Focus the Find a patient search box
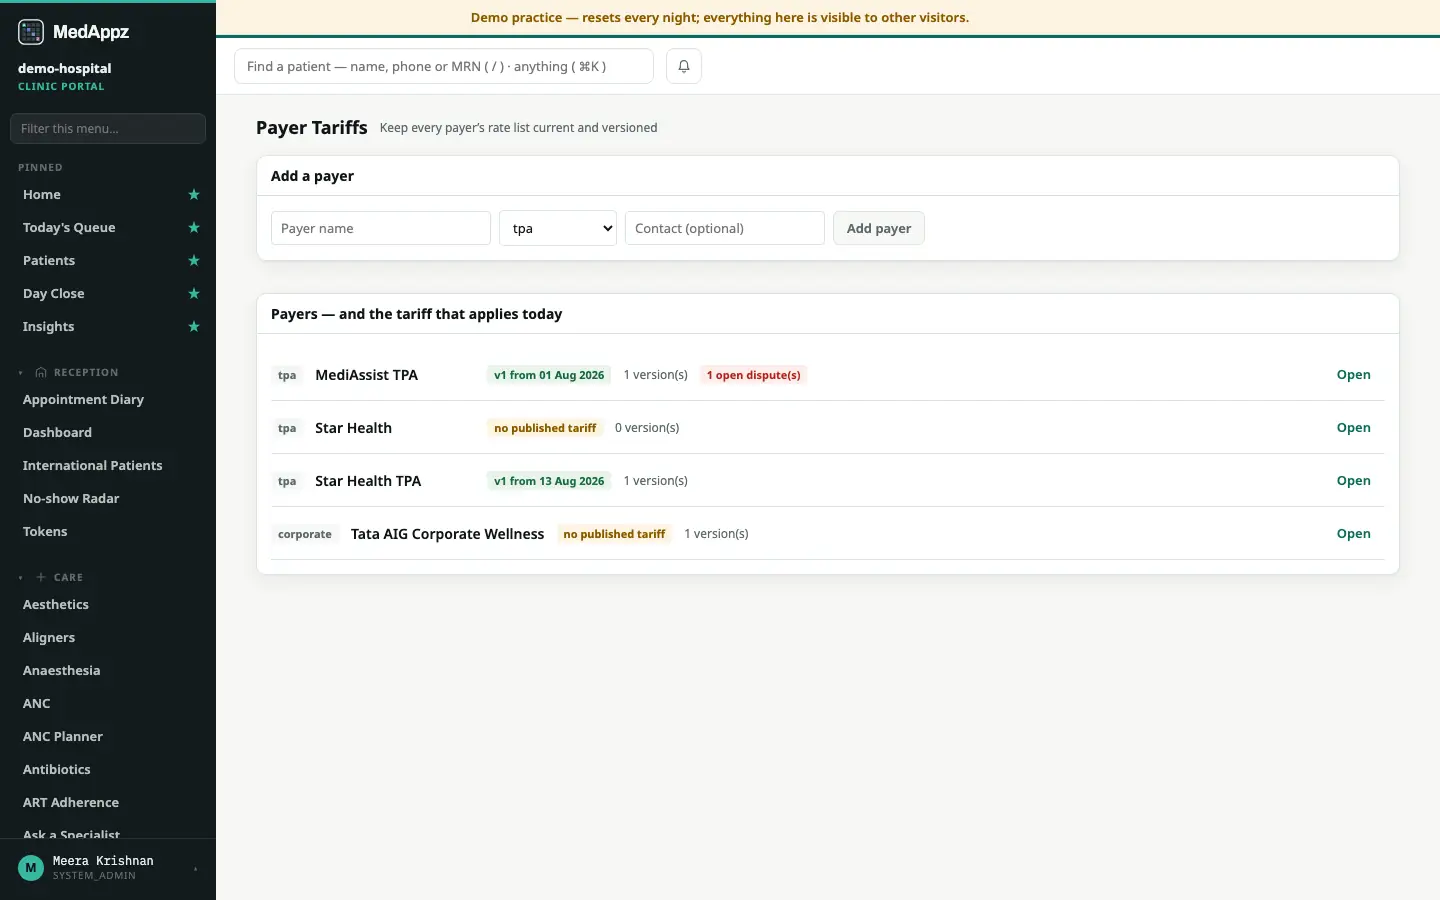 tap(444, 66)
